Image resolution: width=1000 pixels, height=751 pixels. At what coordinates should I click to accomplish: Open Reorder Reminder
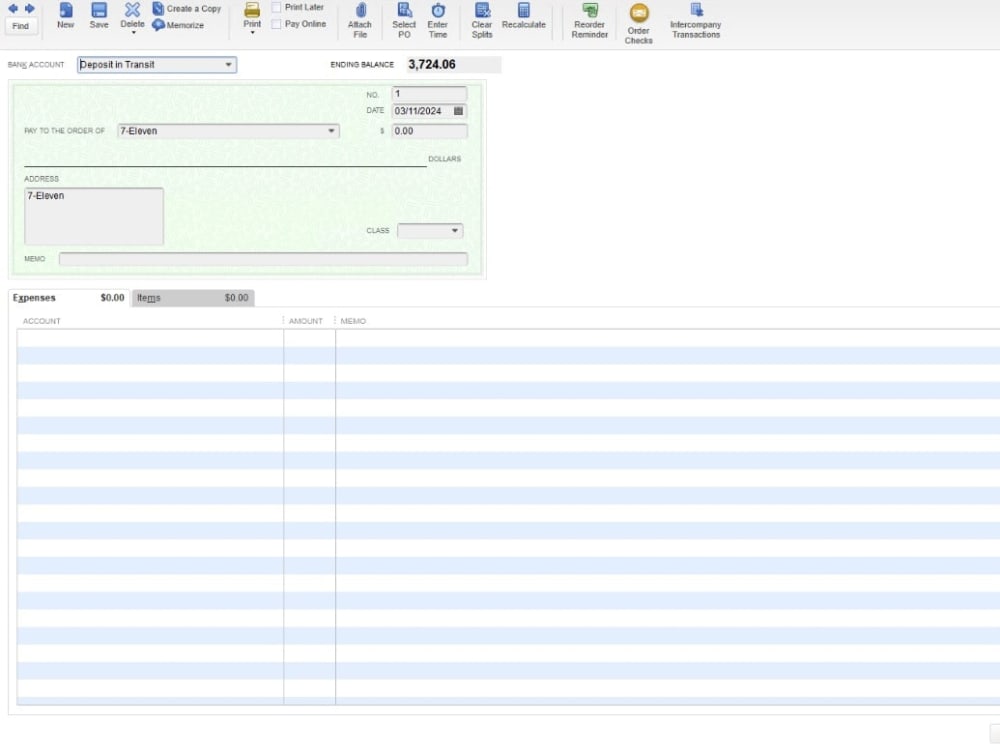(x=589, y=20)
